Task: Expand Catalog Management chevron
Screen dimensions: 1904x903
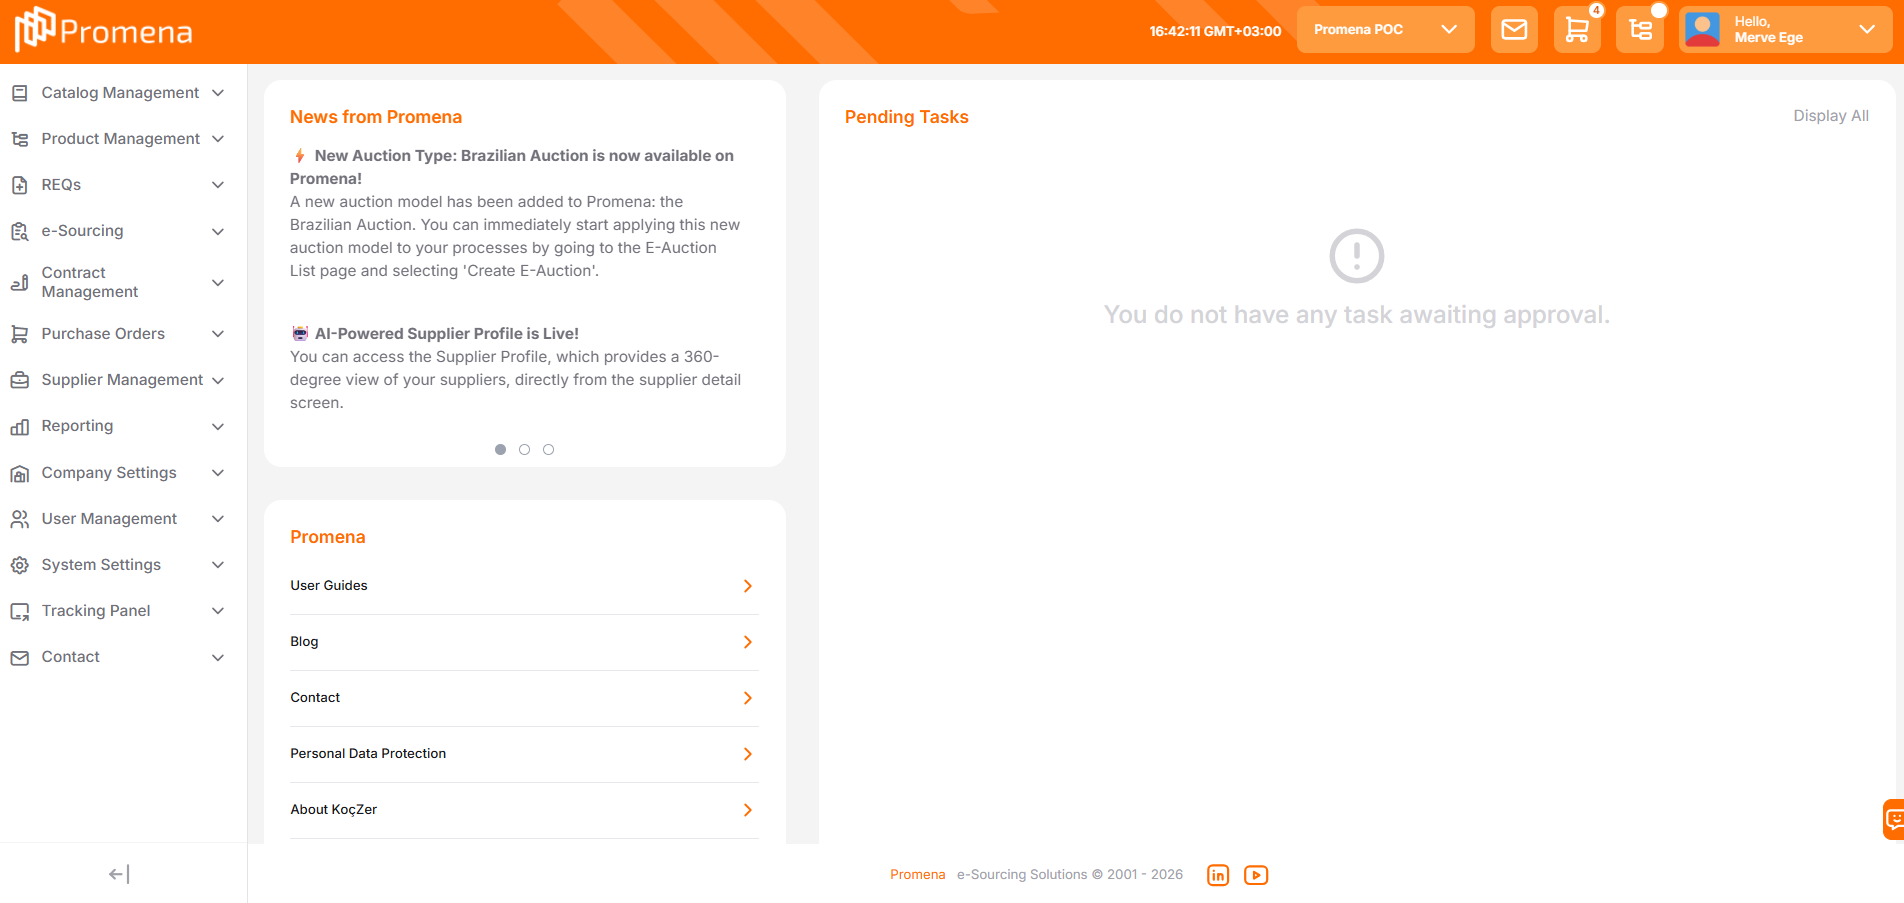Action: [218, 93]
